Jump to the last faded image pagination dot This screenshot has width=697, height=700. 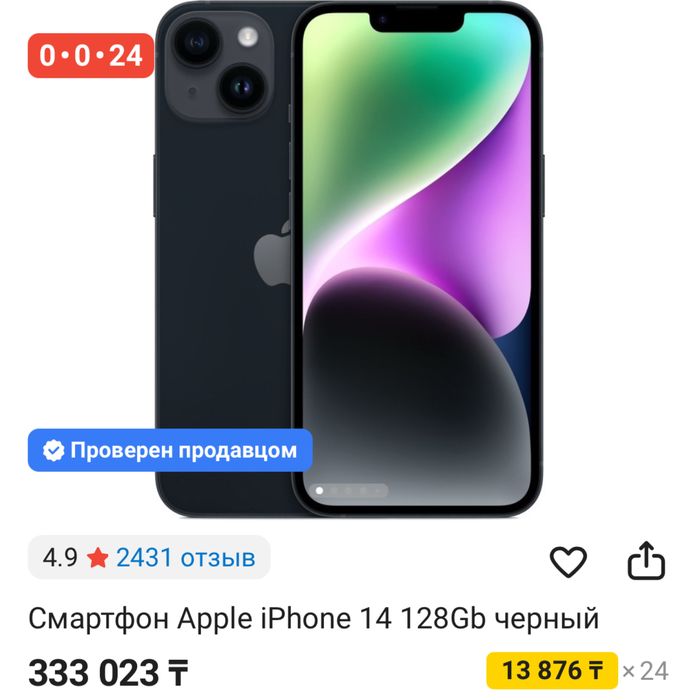click(x=377, y=491)
